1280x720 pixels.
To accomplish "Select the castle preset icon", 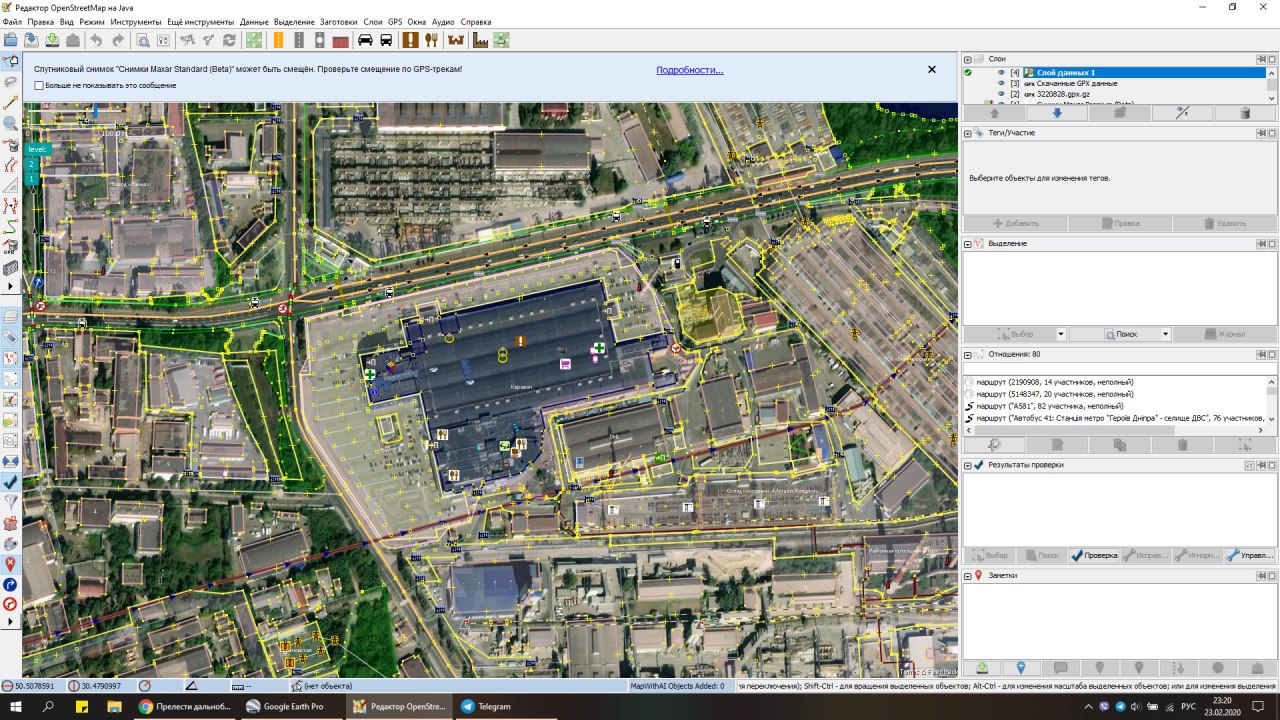I will tap(456, 40).
